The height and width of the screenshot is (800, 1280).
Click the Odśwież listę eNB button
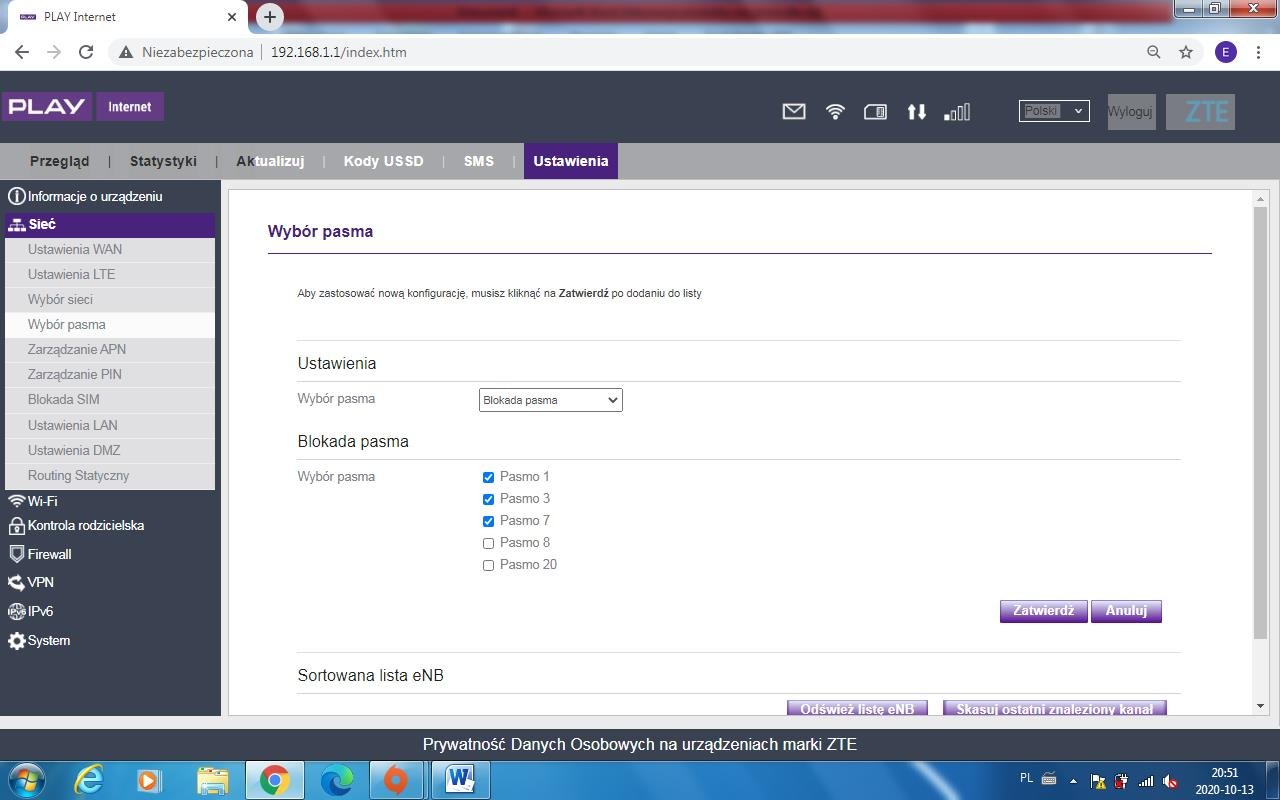(x=857, y=708)
